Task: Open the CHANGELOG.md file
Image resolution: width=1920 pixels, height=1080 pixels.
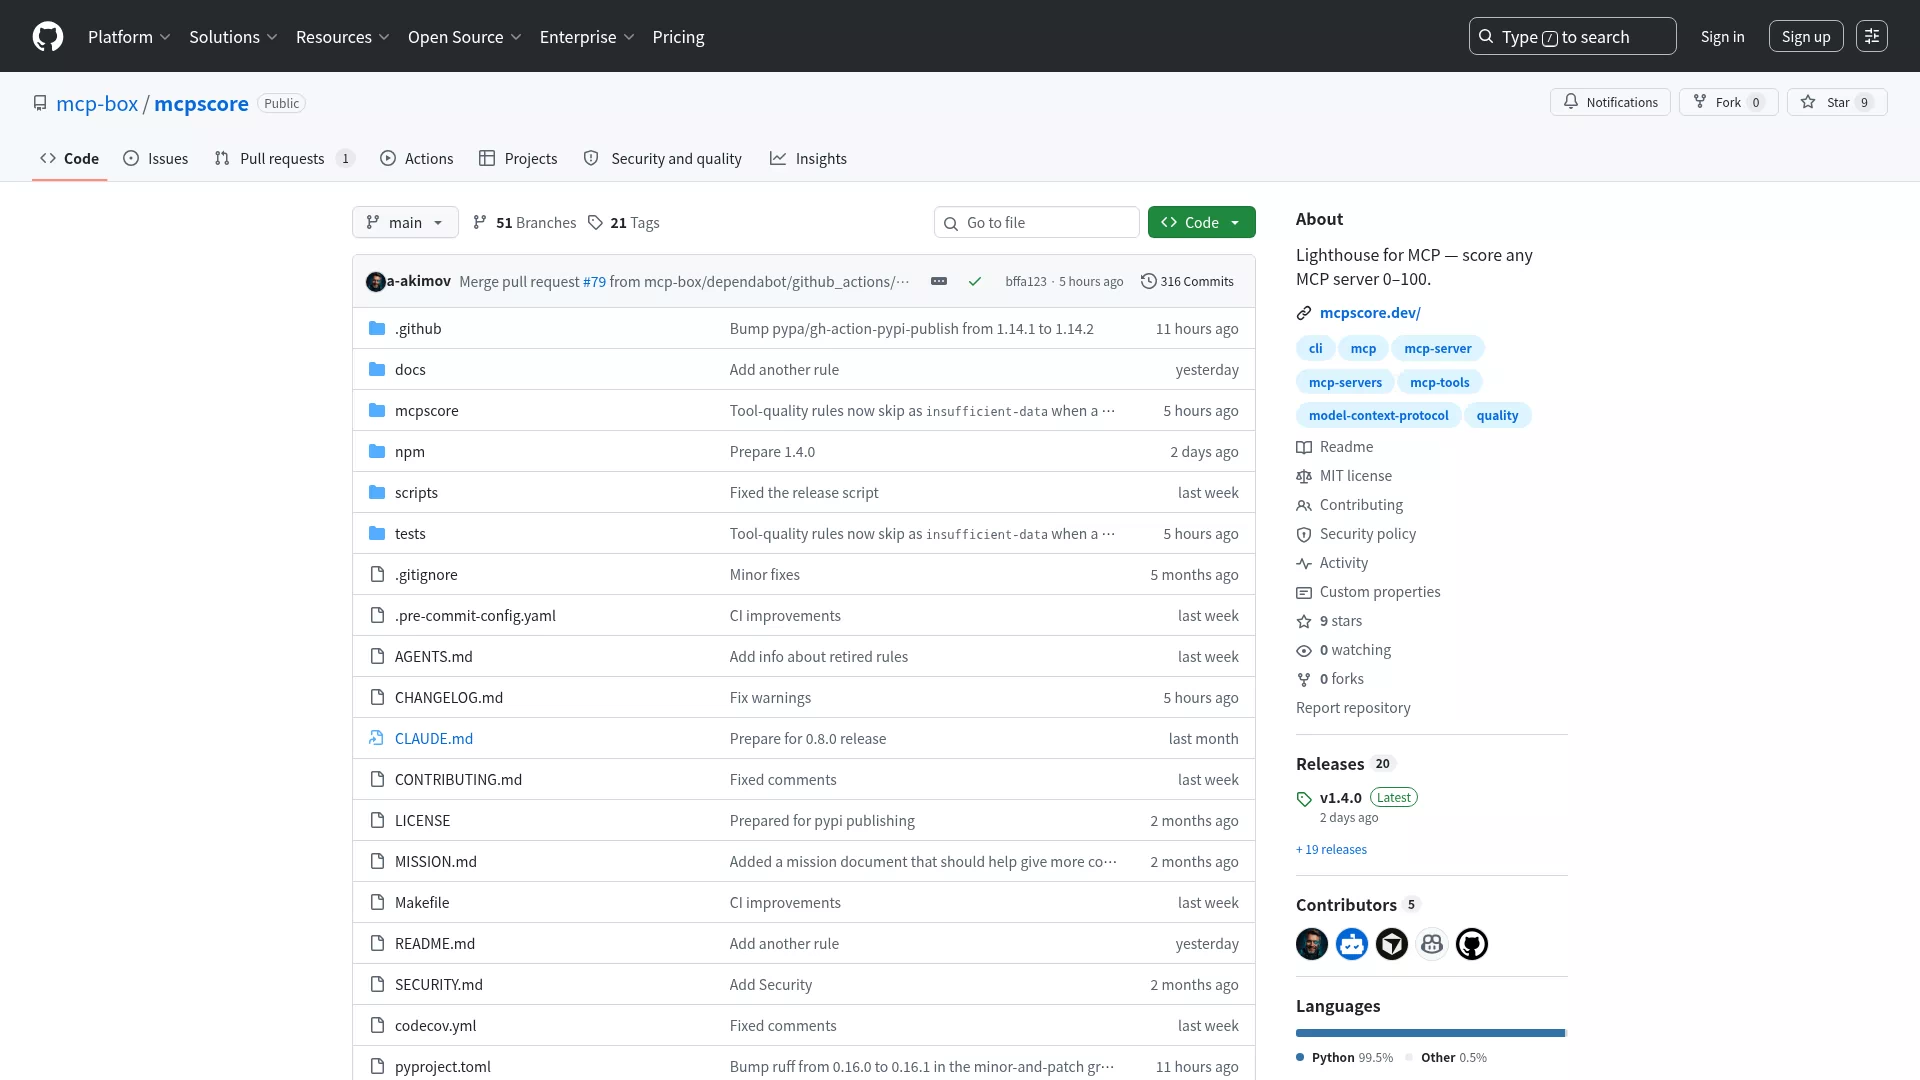Action: pyautogui.click(x=448, y=698)
